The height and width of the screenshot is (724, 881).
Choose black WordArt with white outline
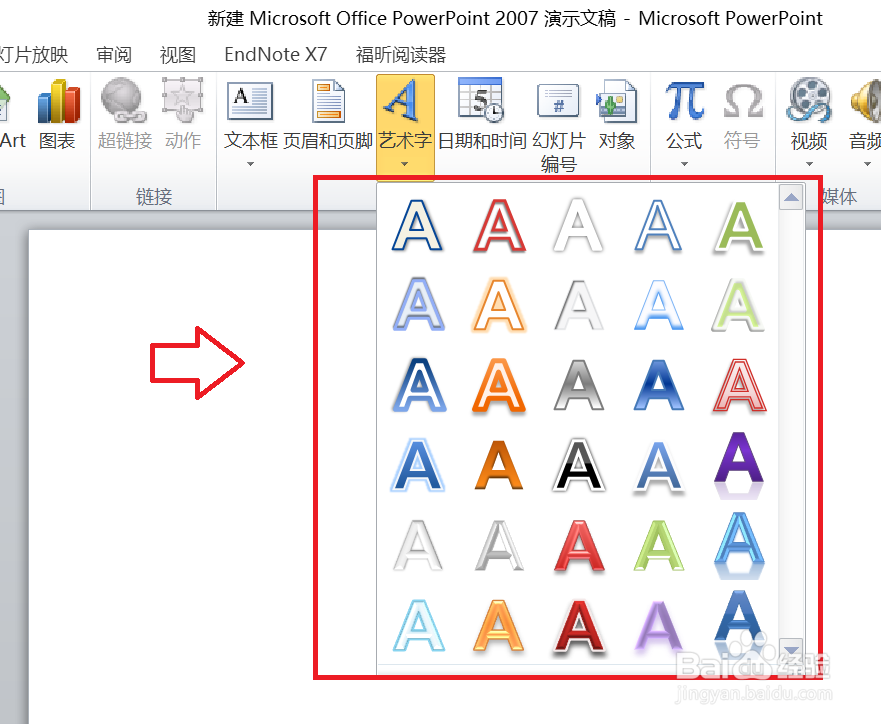579,465
